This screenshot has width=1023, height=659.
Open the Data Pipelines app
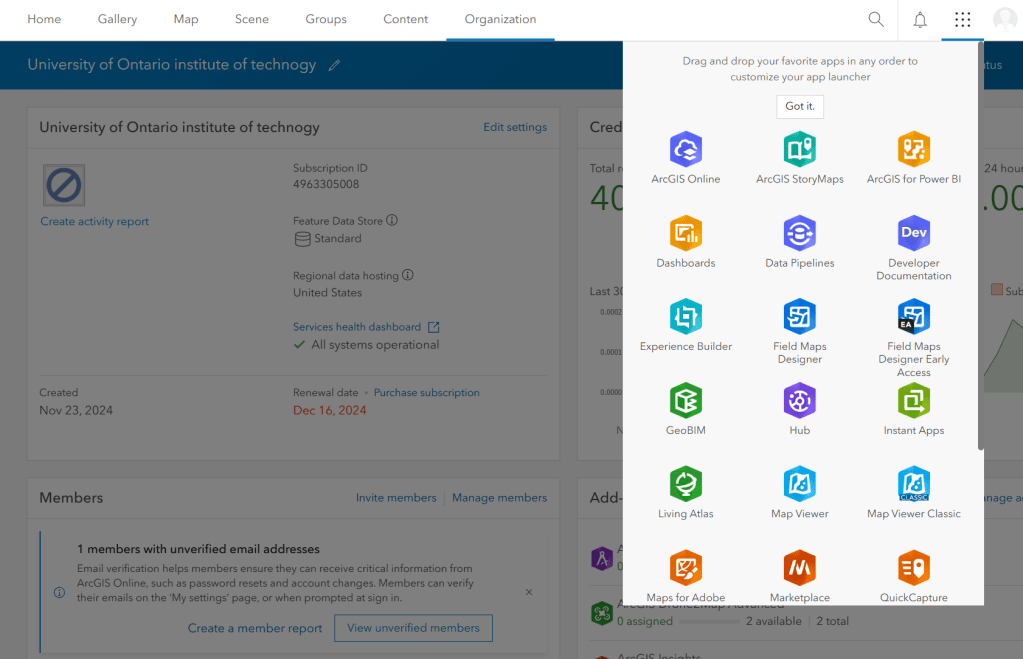tap(799, 234)
